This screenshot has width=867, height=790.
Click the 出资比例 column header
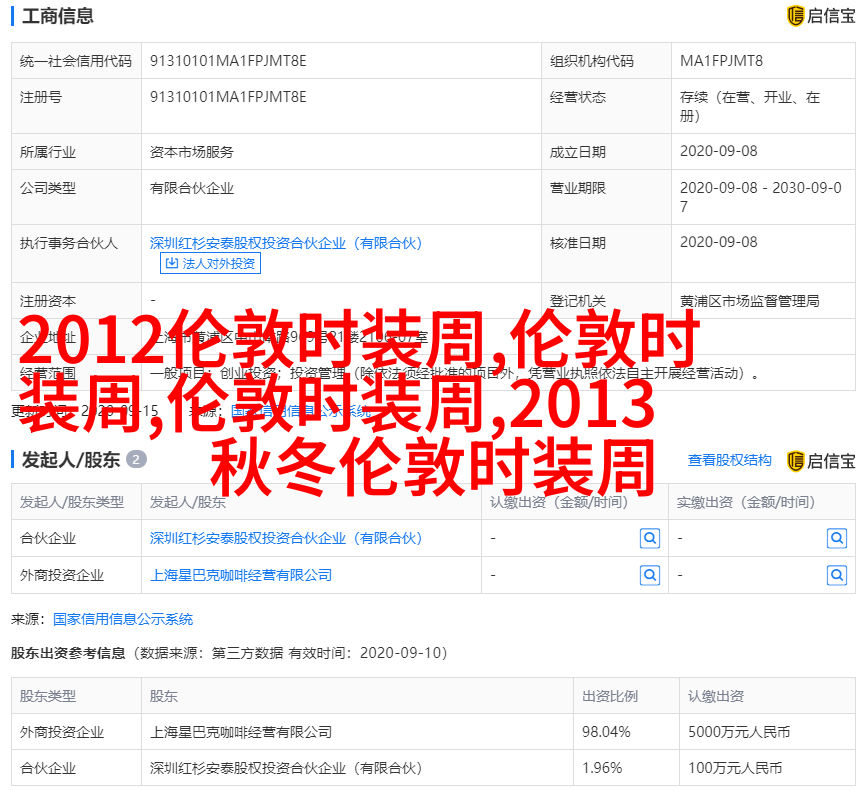(609, 697)
